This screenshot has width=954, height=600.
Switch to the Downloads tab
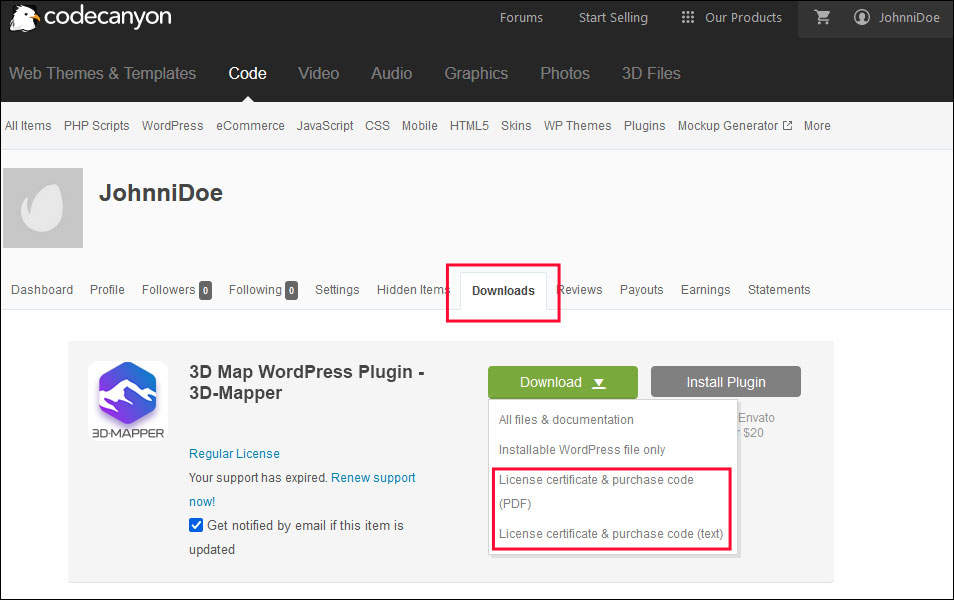coord(503,291)
